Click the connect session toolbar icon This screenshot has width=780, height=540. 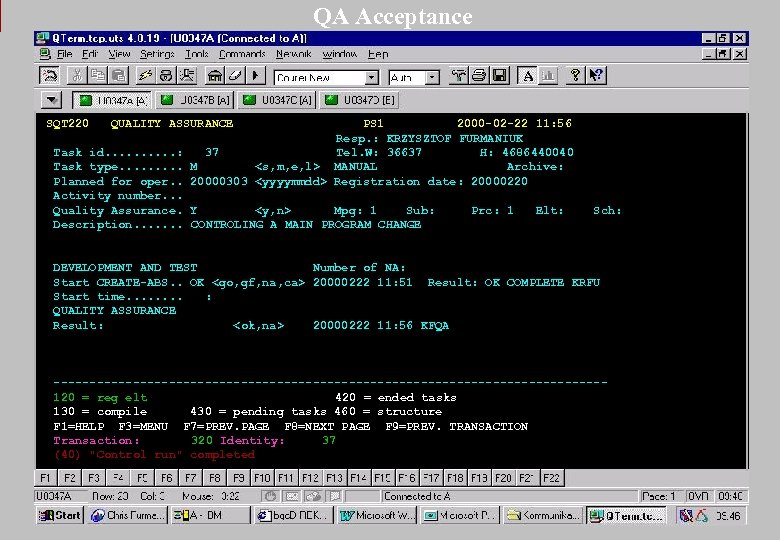click(x=49, y=76)
